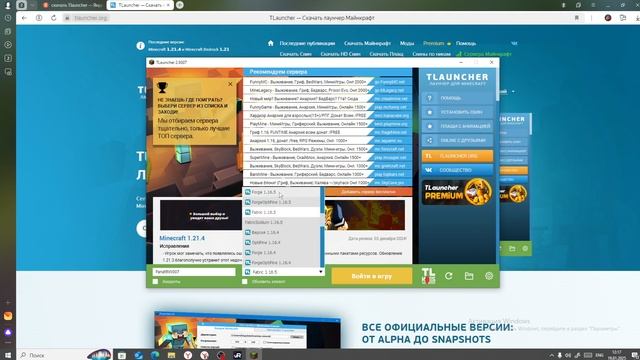Open a new browser tab
This screenshot has height=360, width=640.
coord(179,5)
